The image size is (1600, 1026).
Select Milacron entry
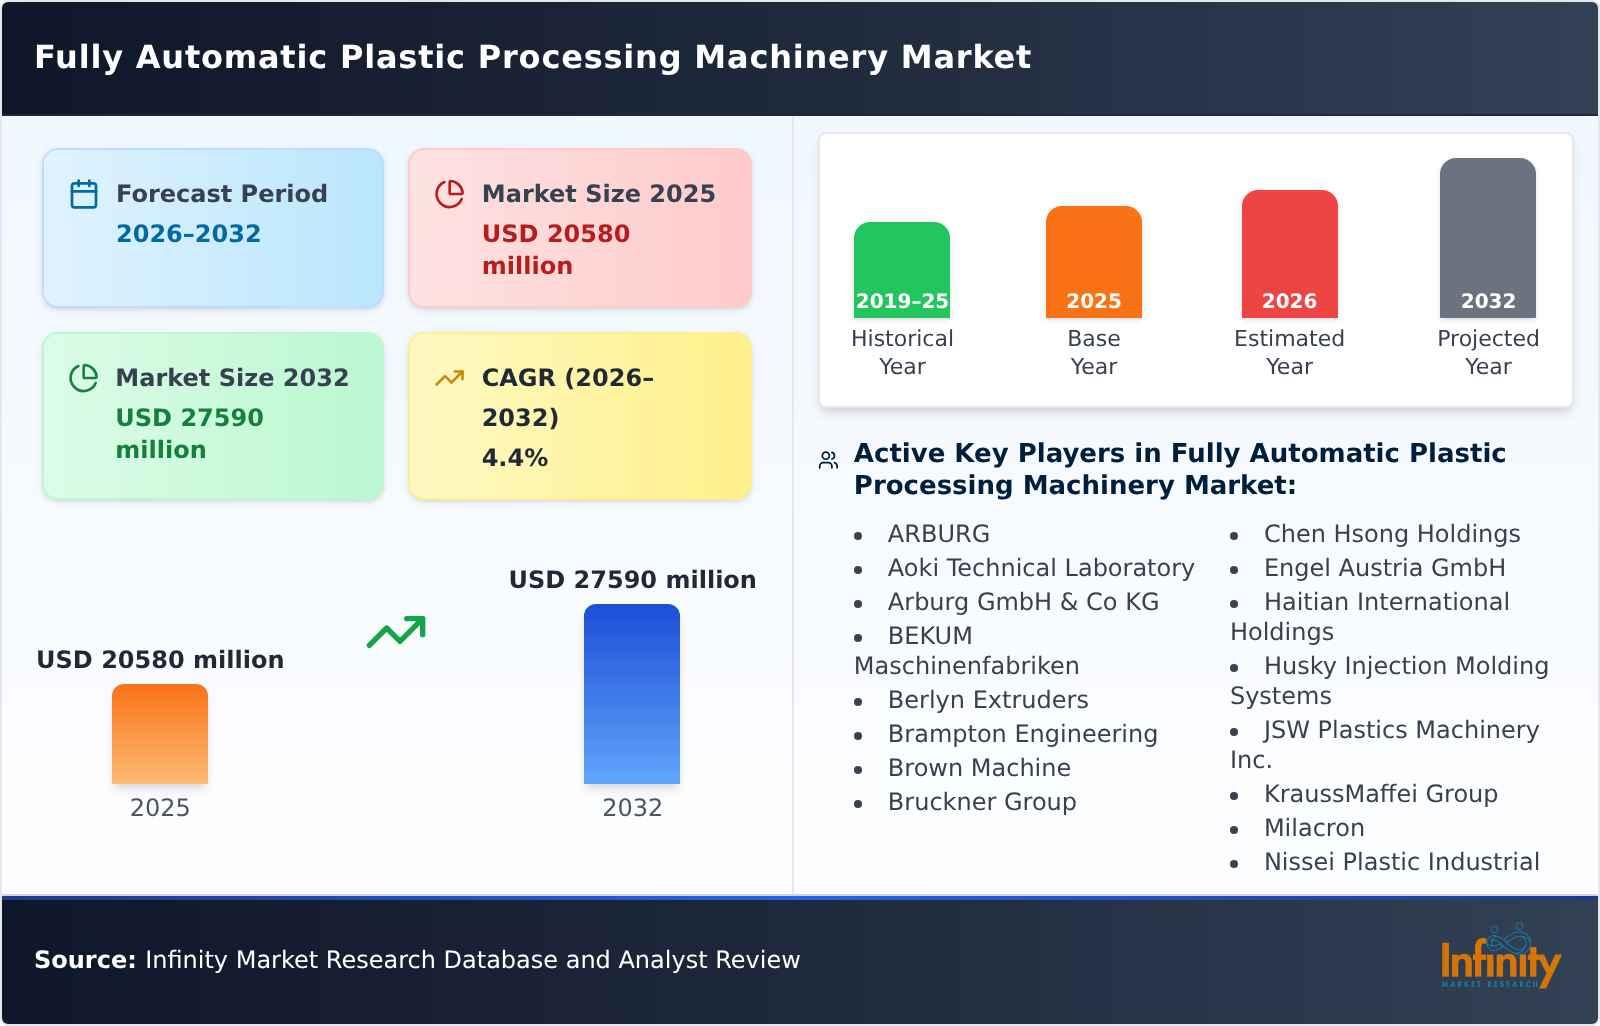1314,828
